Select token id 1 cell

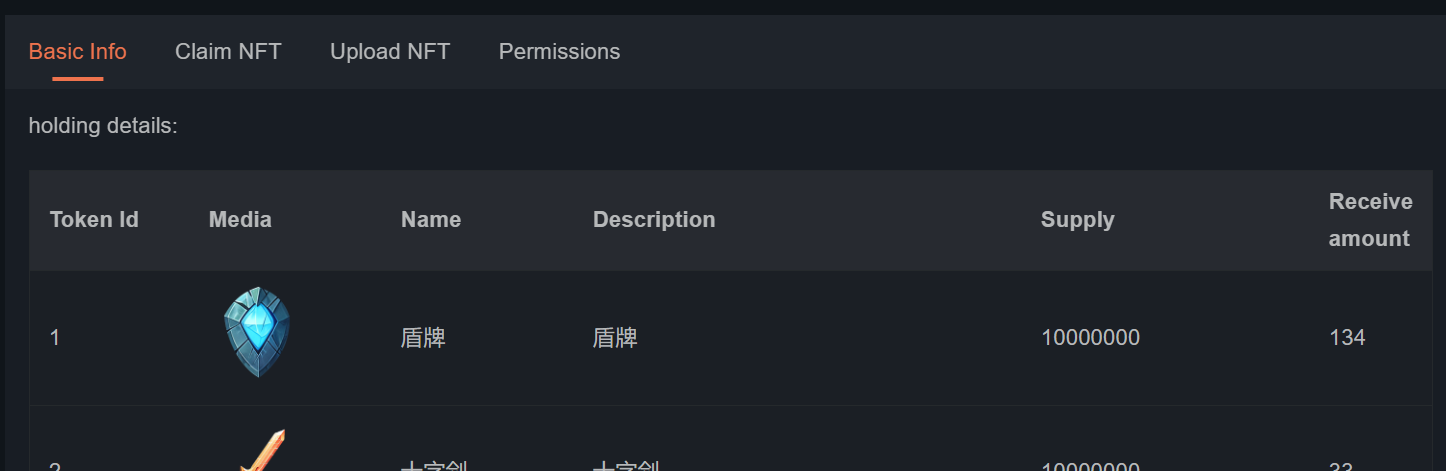[x=55, y=338]
